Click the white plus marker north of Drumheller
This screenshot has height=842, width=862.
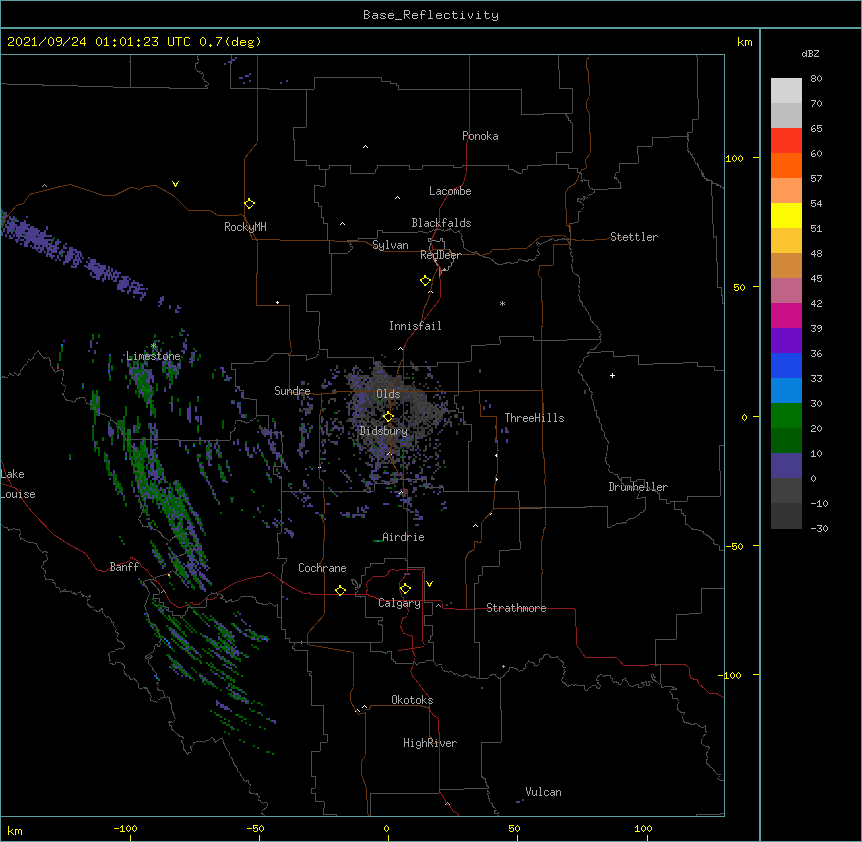coord(612,375)
